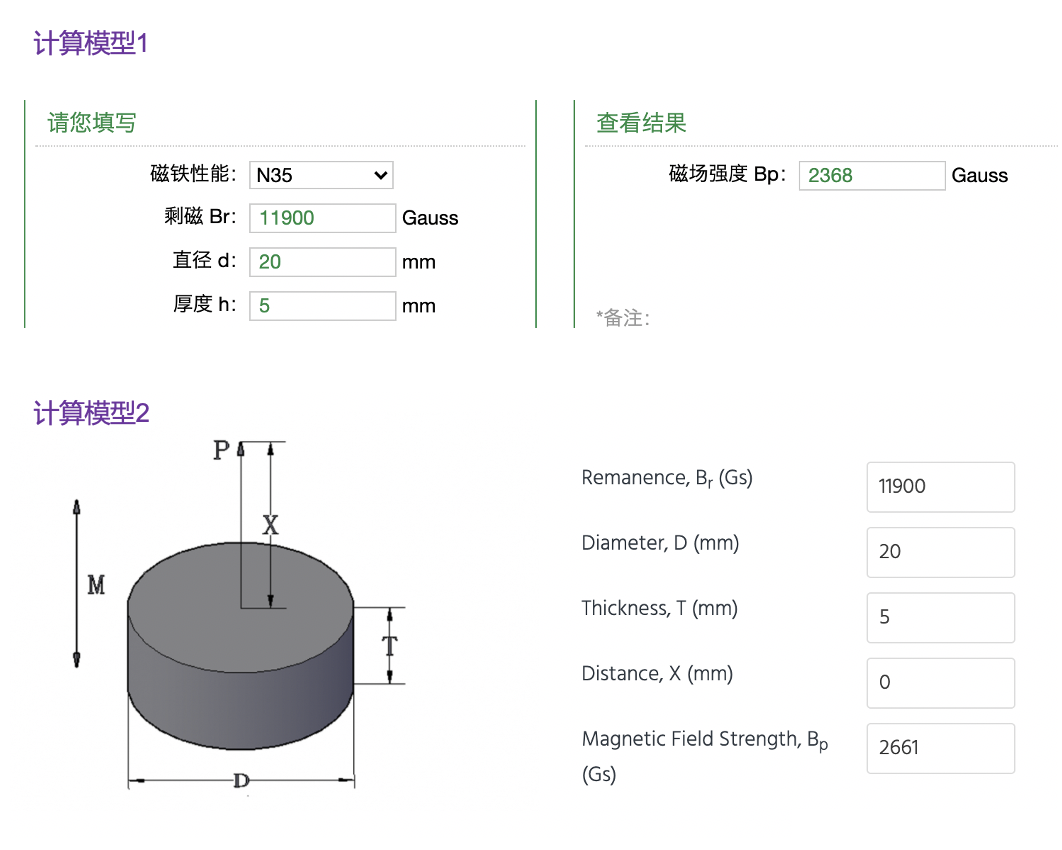Screen dimensions: 1062x850
Task: Click the 查看结果 section title
Action: [x=641, y=123]
